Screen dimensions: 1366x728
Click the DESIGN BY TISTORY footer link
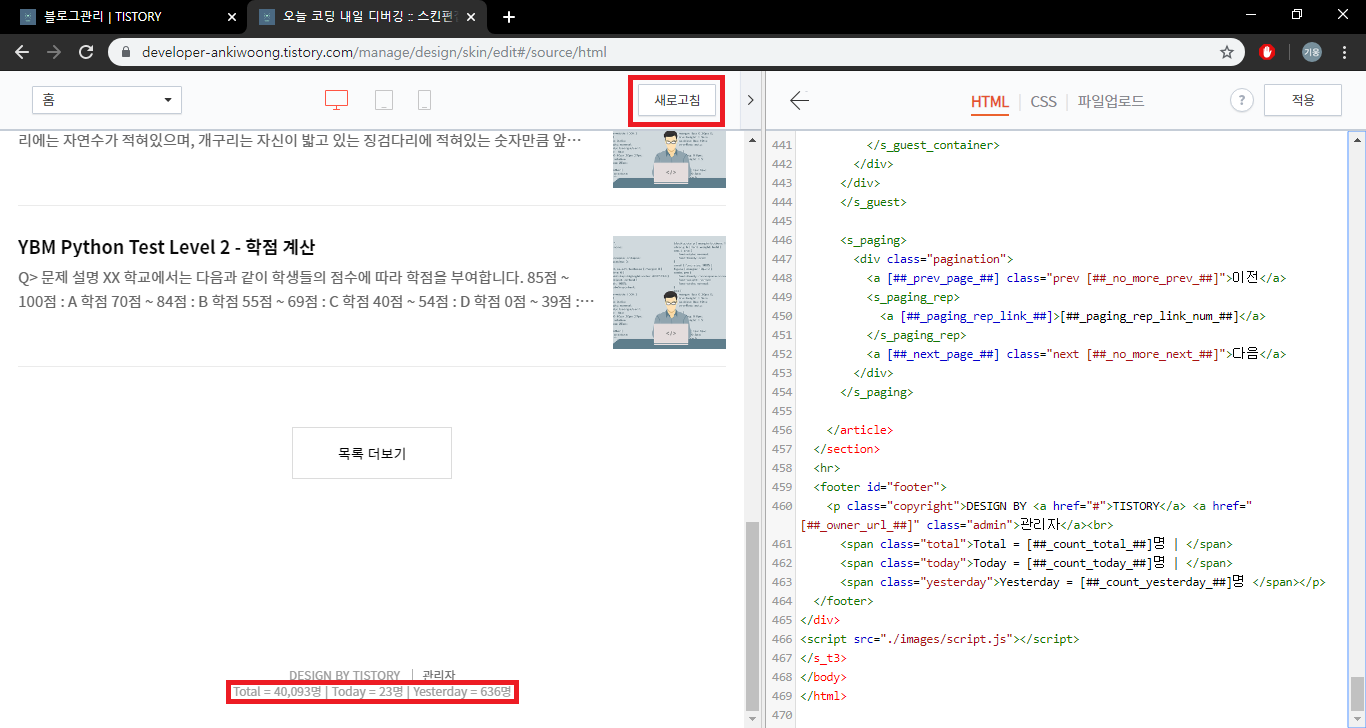pos(344,675)
